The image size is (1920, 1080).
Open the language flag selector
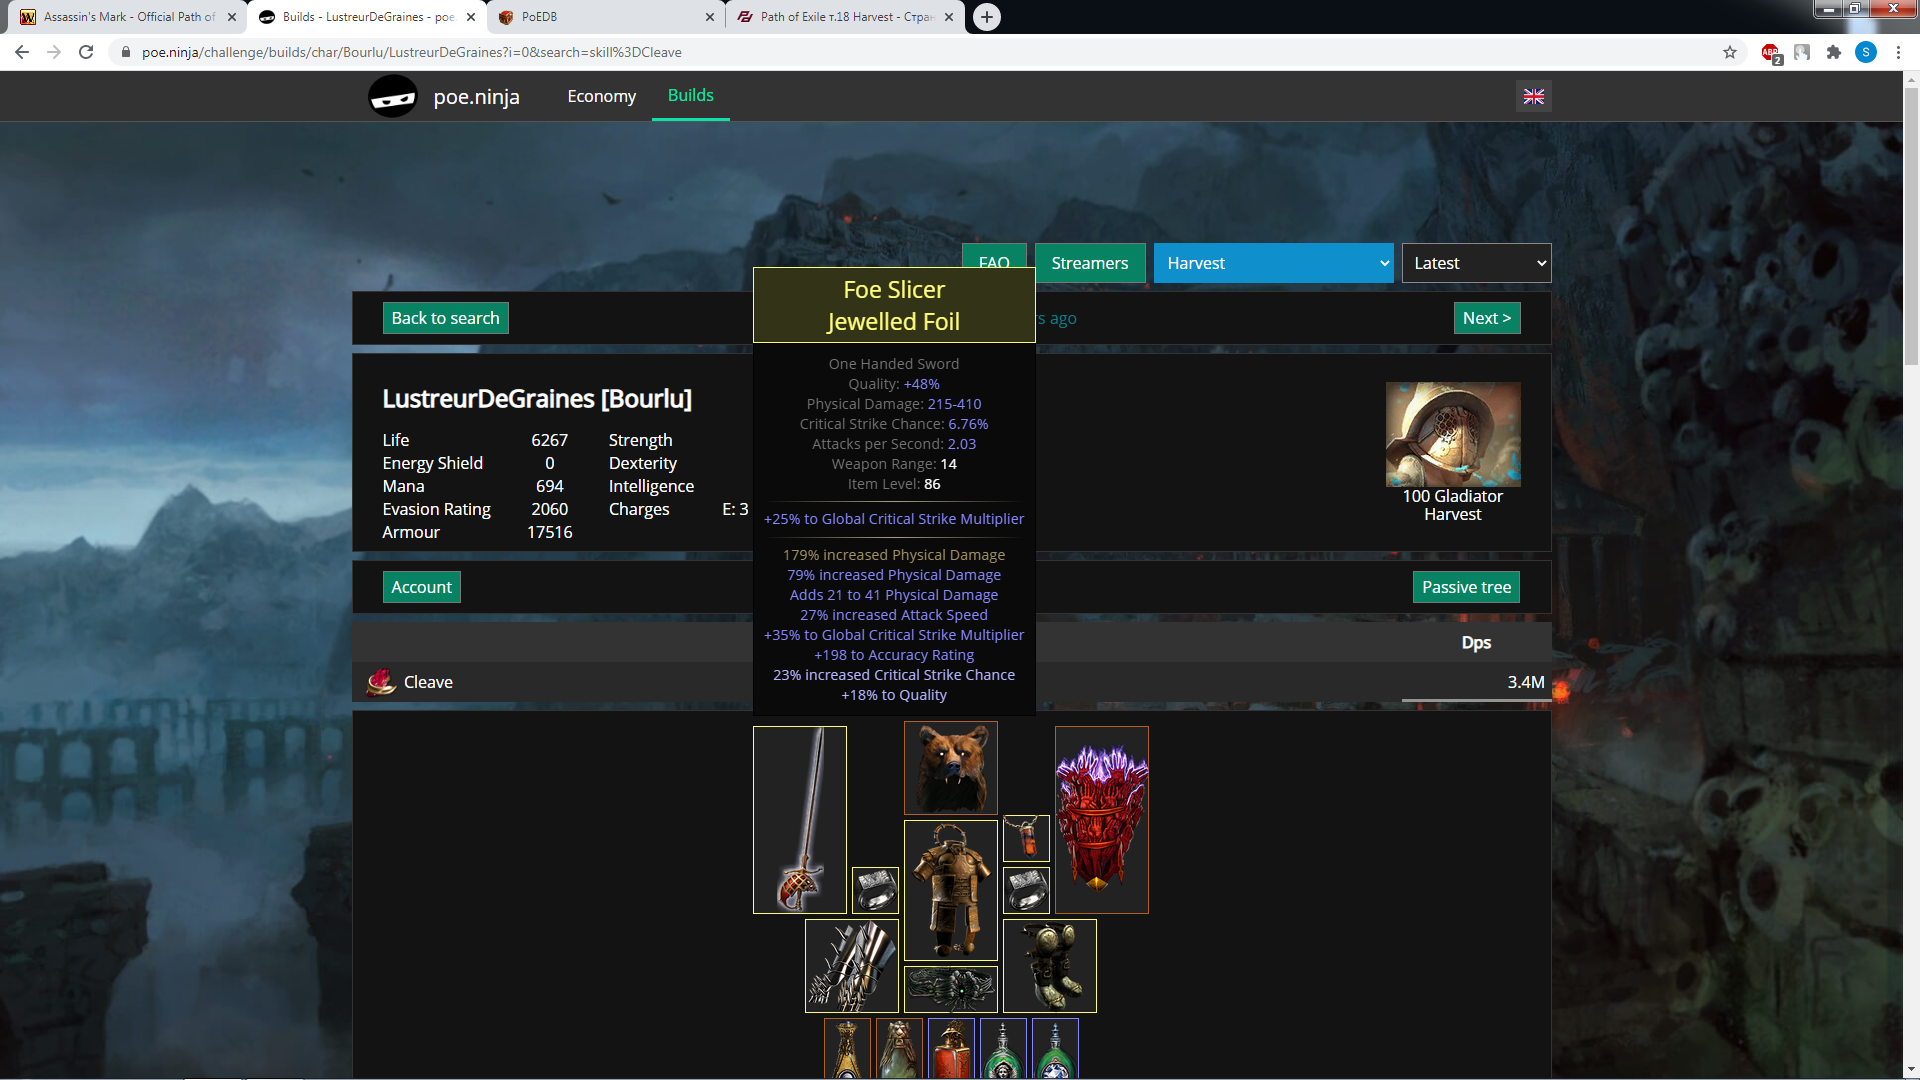click(x=1533, y=96)
